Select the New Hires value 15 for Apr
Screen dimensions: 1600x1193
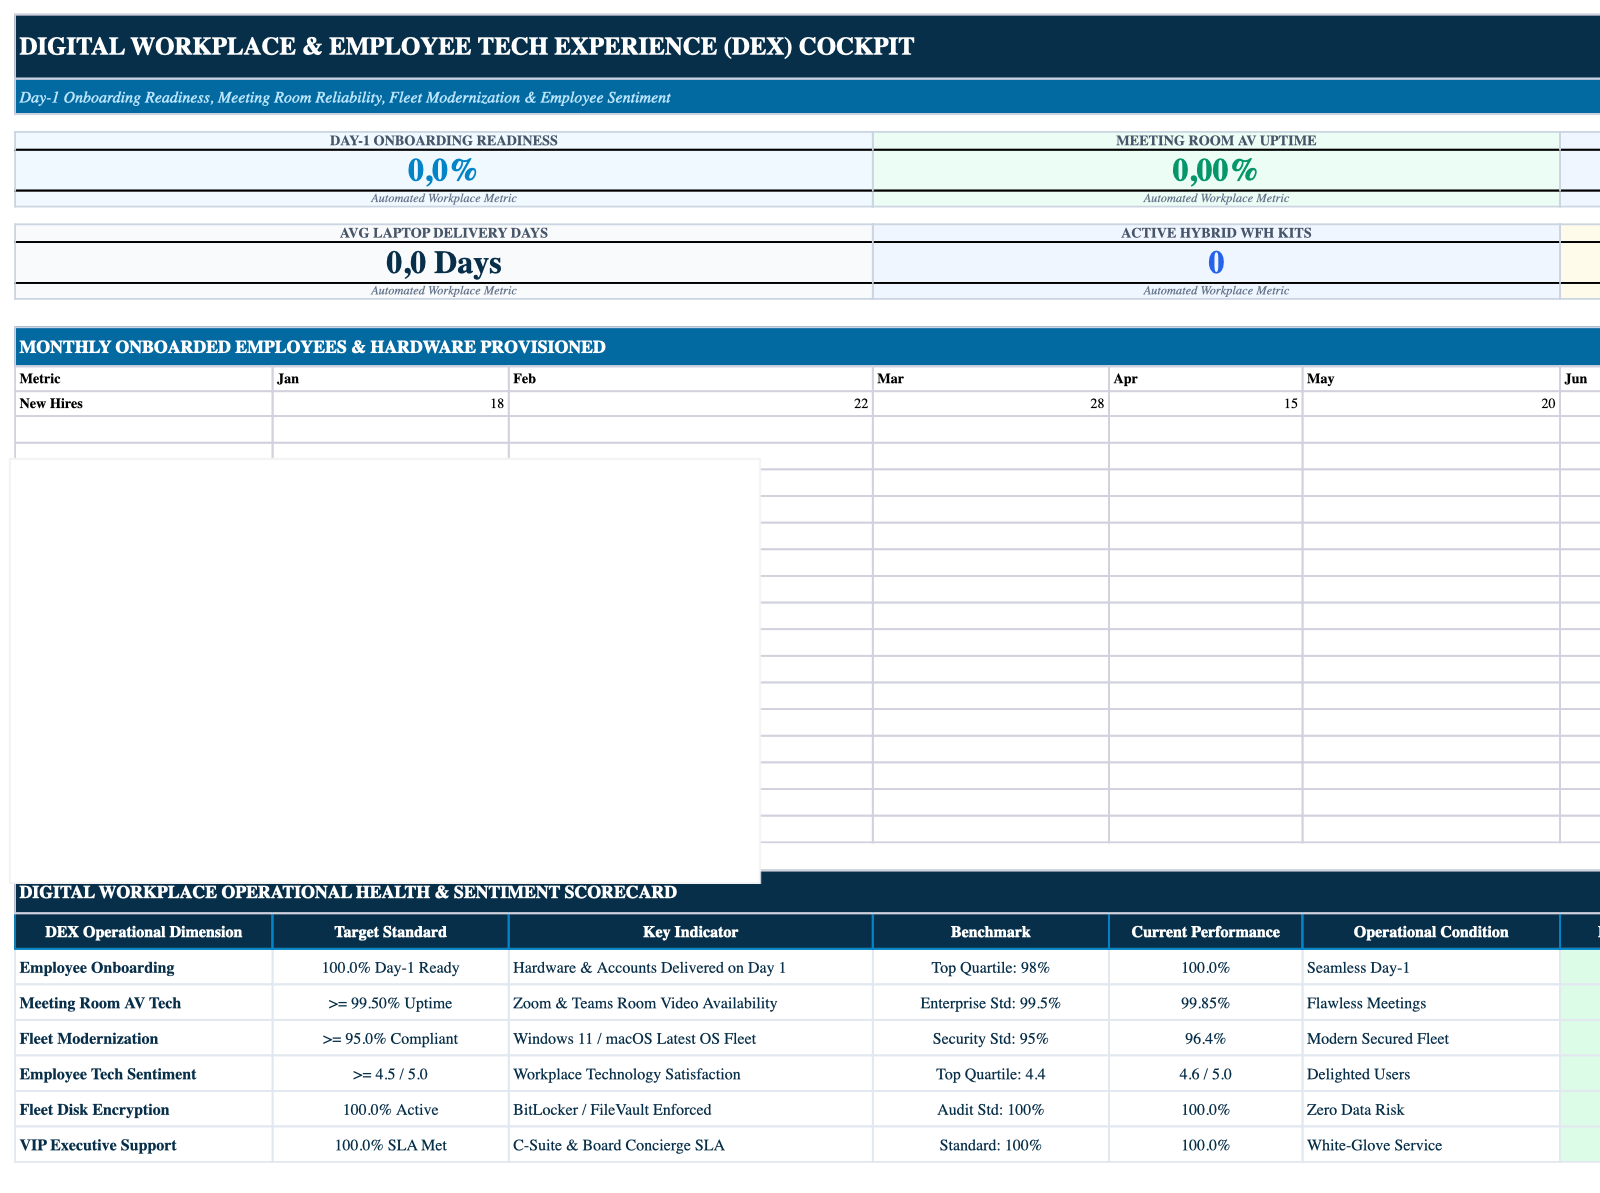click(x=1206, y=404)
